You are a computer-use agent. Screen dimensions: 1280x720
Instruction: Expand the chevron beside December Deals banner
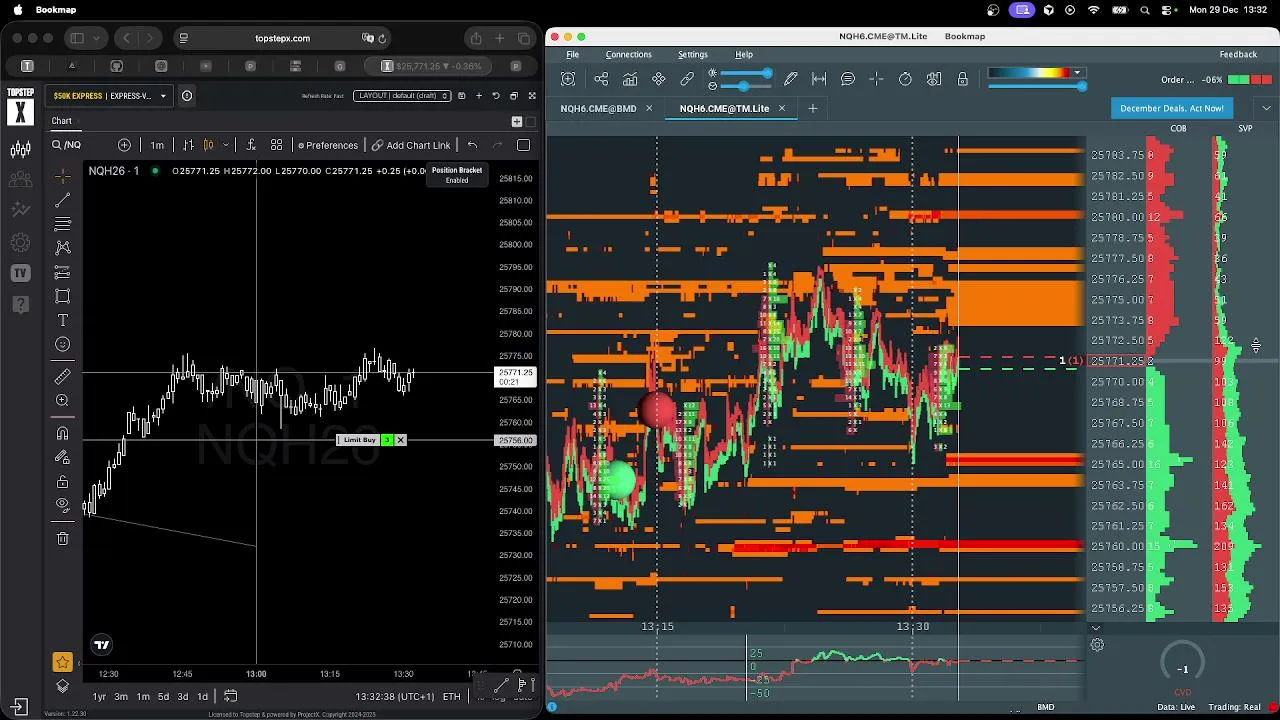[1266, 108]
